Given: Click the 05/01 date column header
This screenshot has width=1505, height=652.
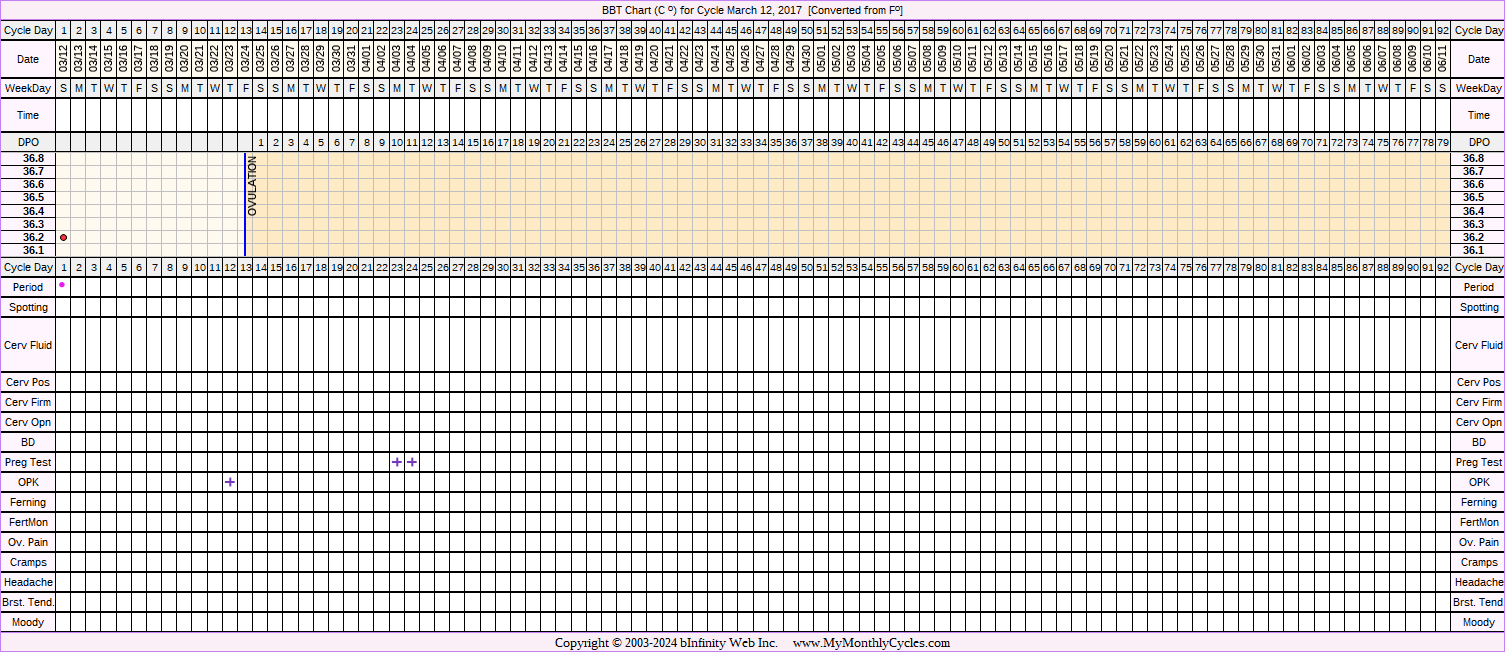Looking at the screenshot, I should pos(821,59).
